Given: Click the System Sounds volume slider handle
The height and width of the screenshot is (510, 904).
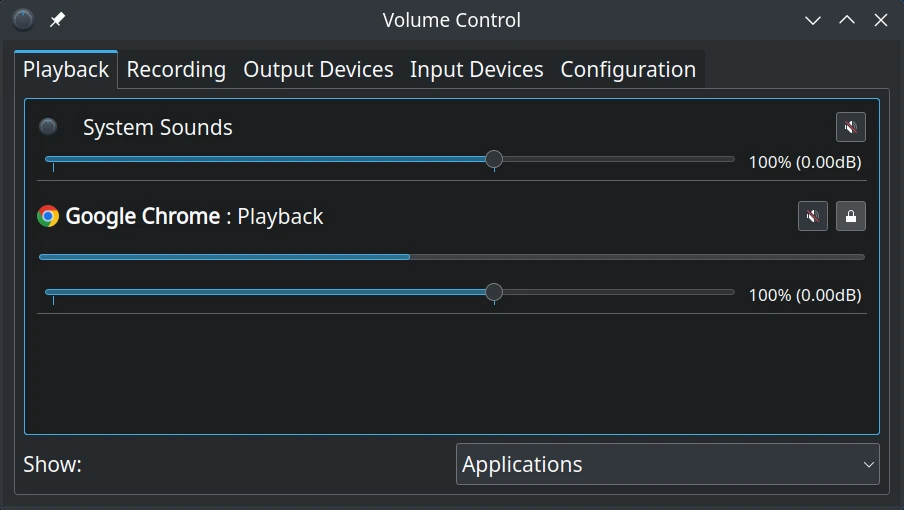Looking at the screenshot, I should [494, 159].
